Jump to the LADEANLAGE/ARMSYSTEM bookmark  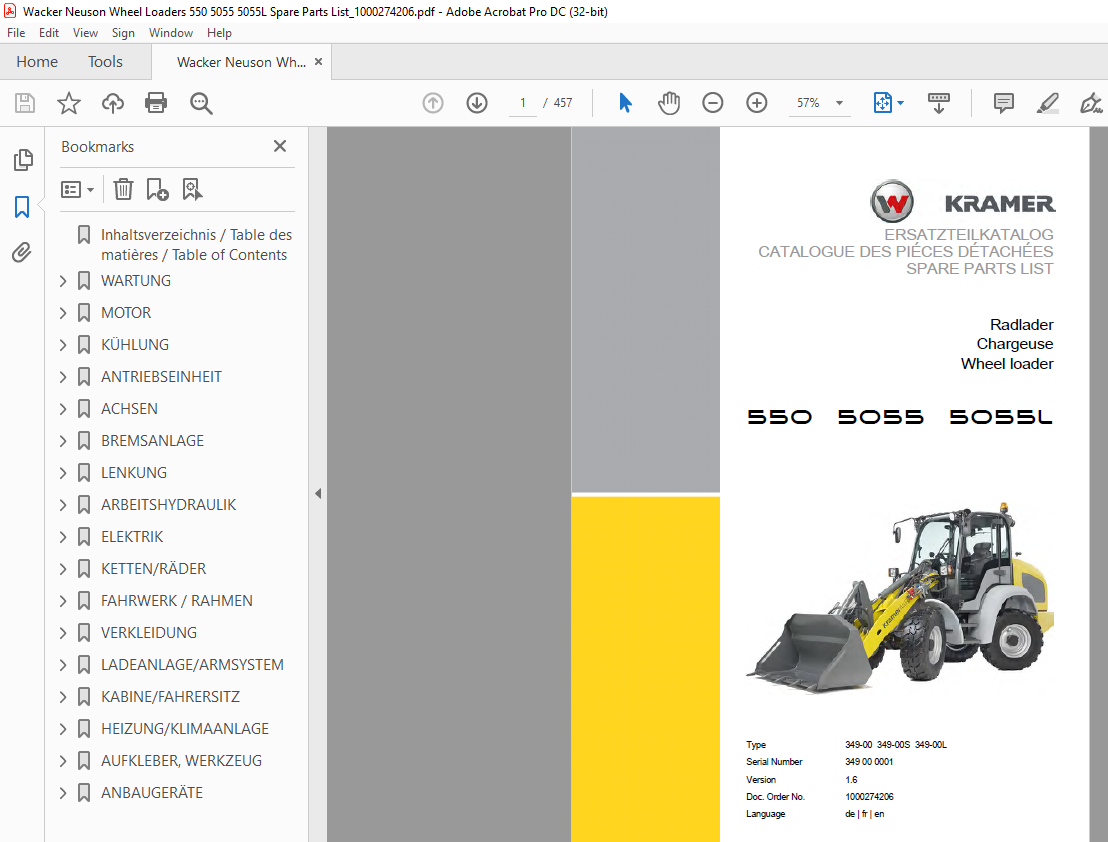pyautogui.click(x=192, y=665)
